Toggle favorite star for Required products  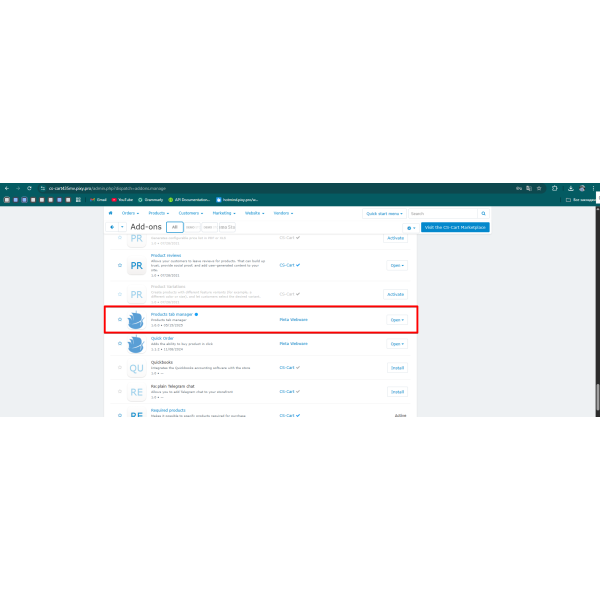(120, 415)
